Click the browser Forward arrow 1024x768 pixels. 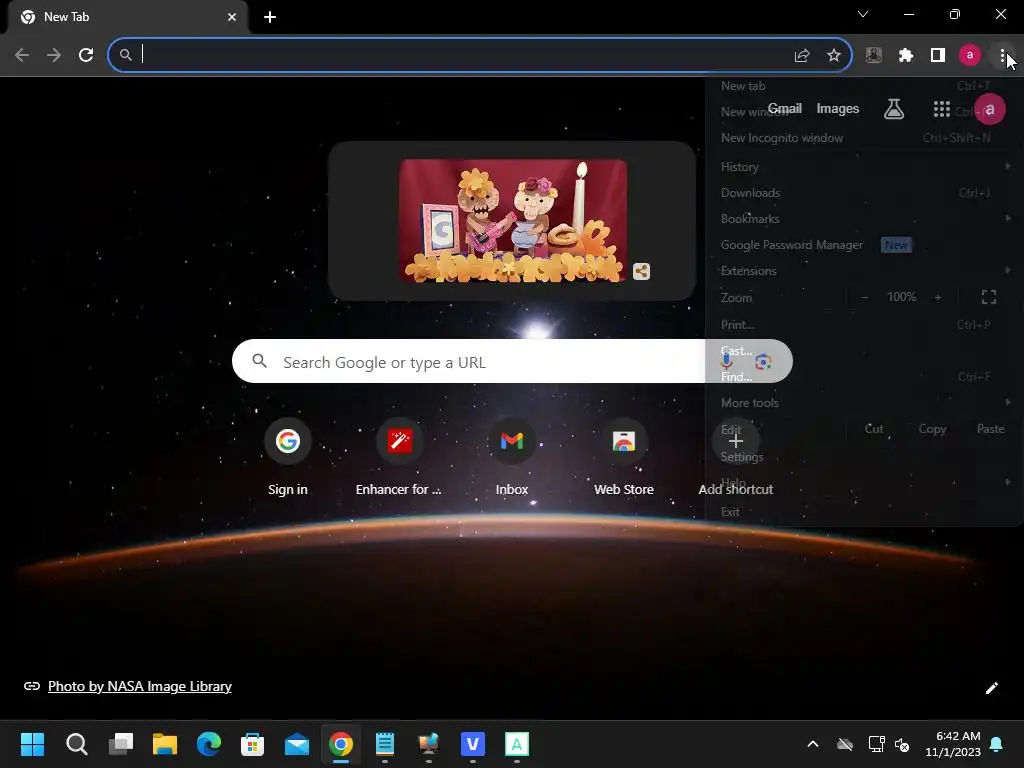54,55
